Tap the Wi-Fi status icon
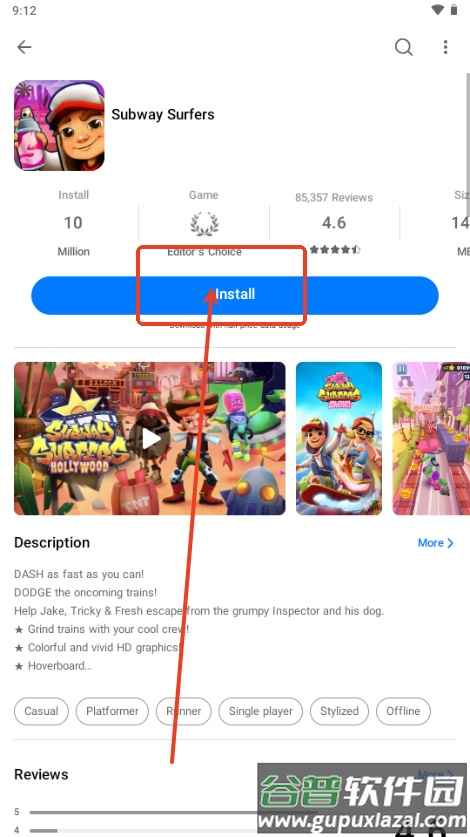Screen dimensions: 470x837 pyautogui.click(x=438, y=10)
